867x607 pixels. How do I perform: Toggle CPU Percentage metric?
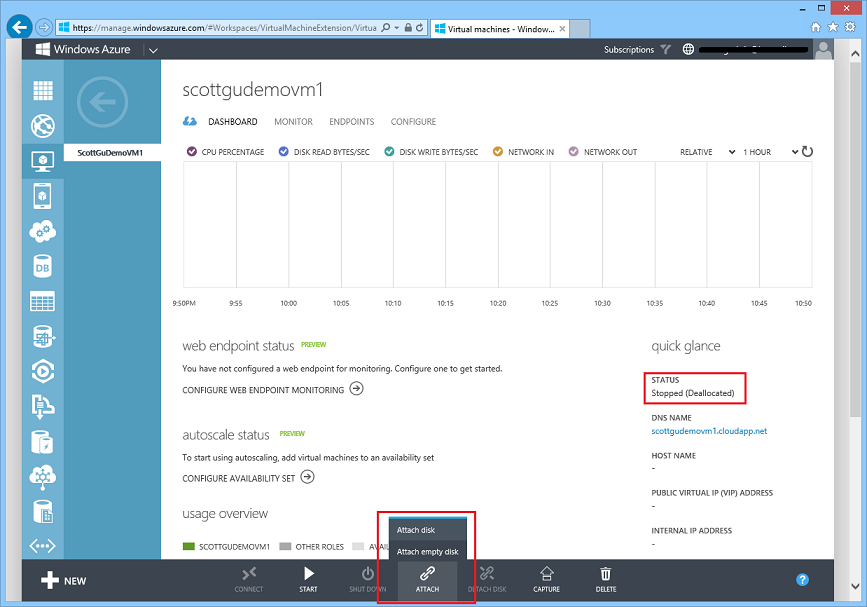click(x=192, y=151)
